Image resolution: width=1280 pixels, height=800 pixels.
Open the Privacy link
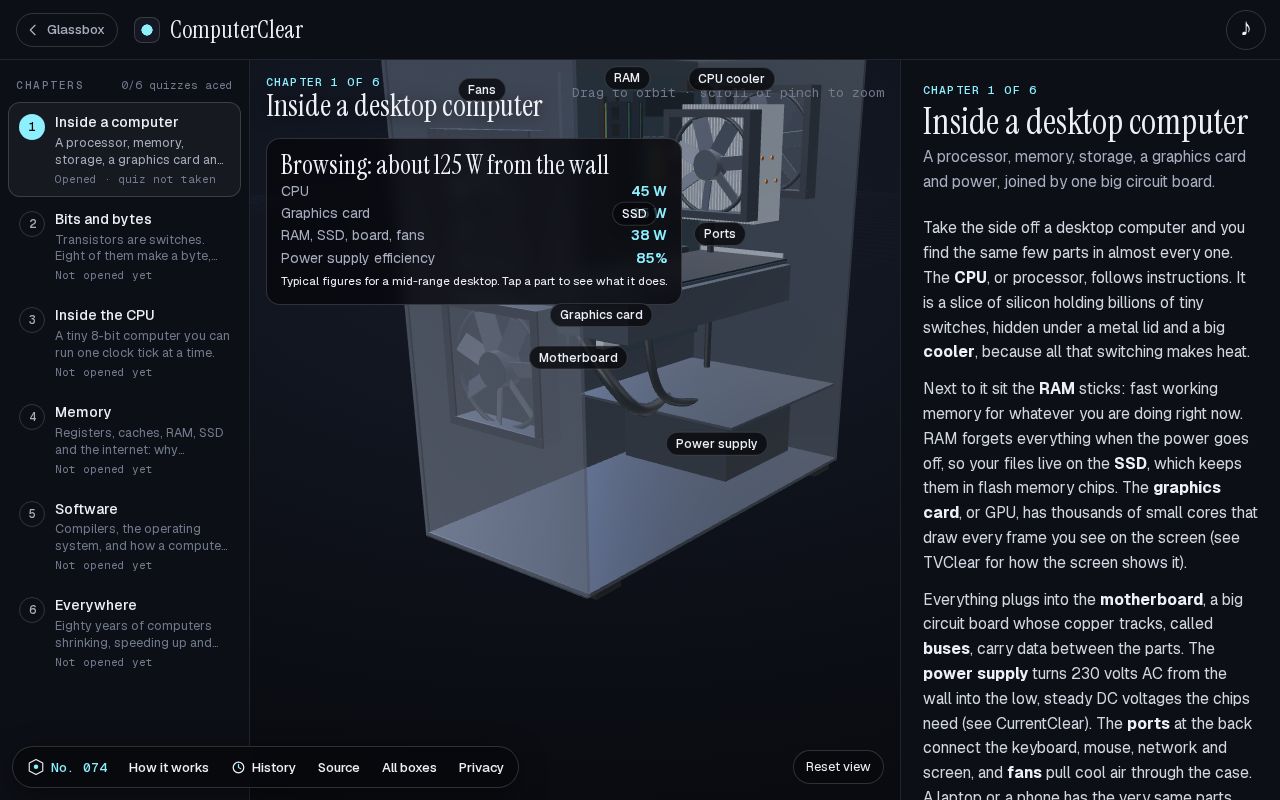click(x=481, y=767)
